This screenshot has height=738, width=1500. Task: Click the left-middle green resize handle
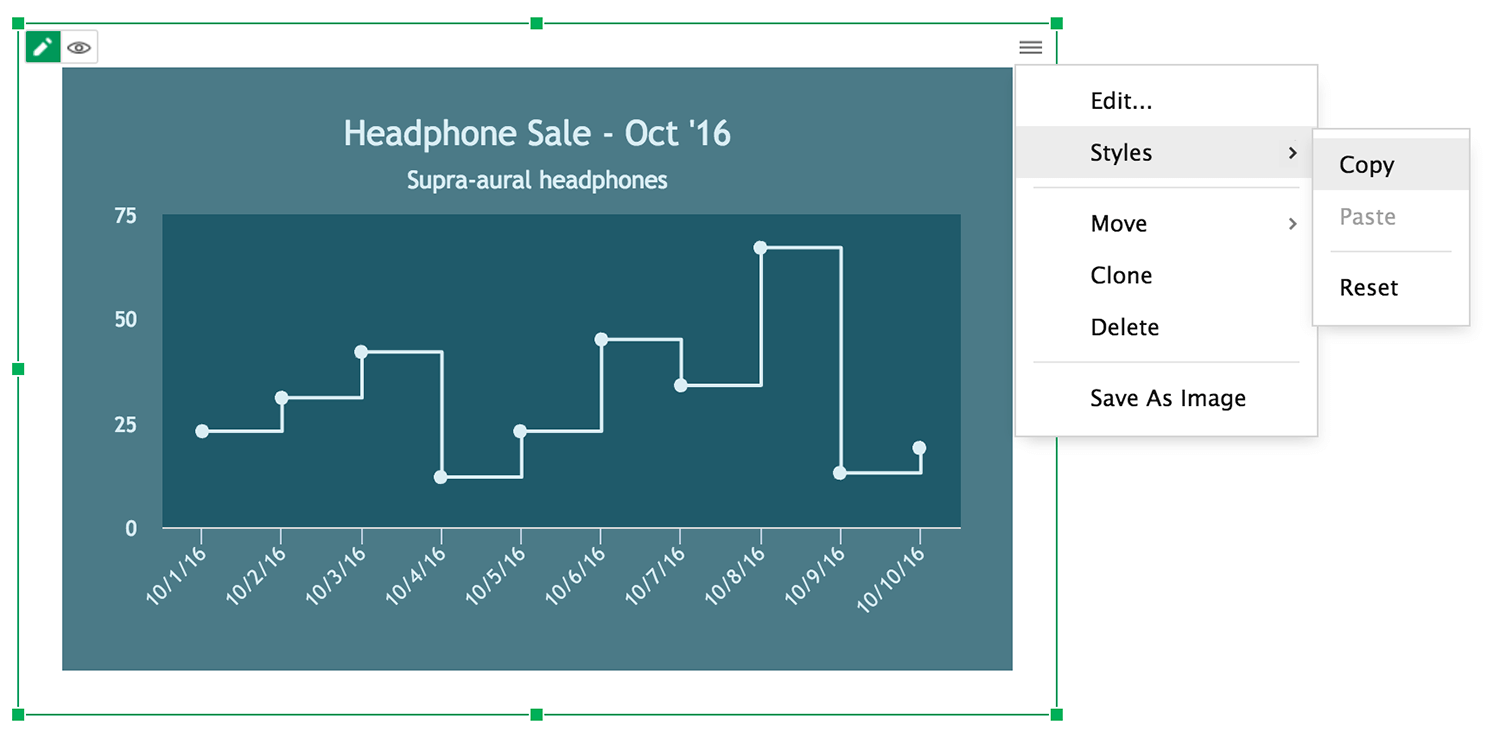tap(18, 369)
